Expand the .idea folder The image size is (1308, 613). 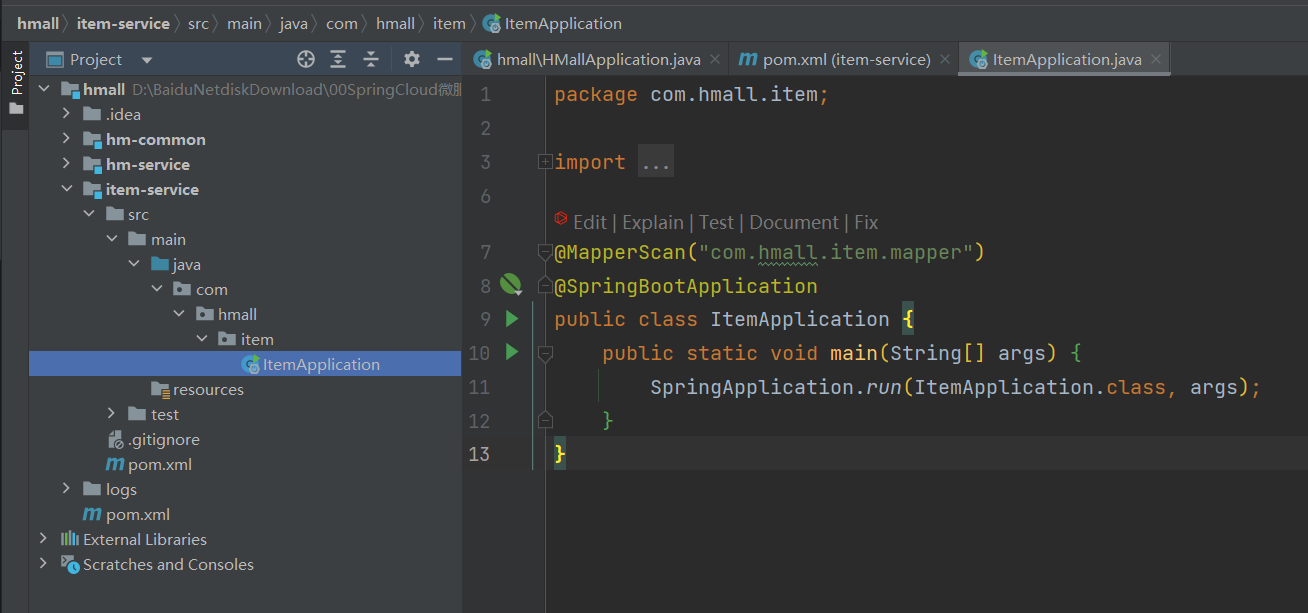coord(66,114)
